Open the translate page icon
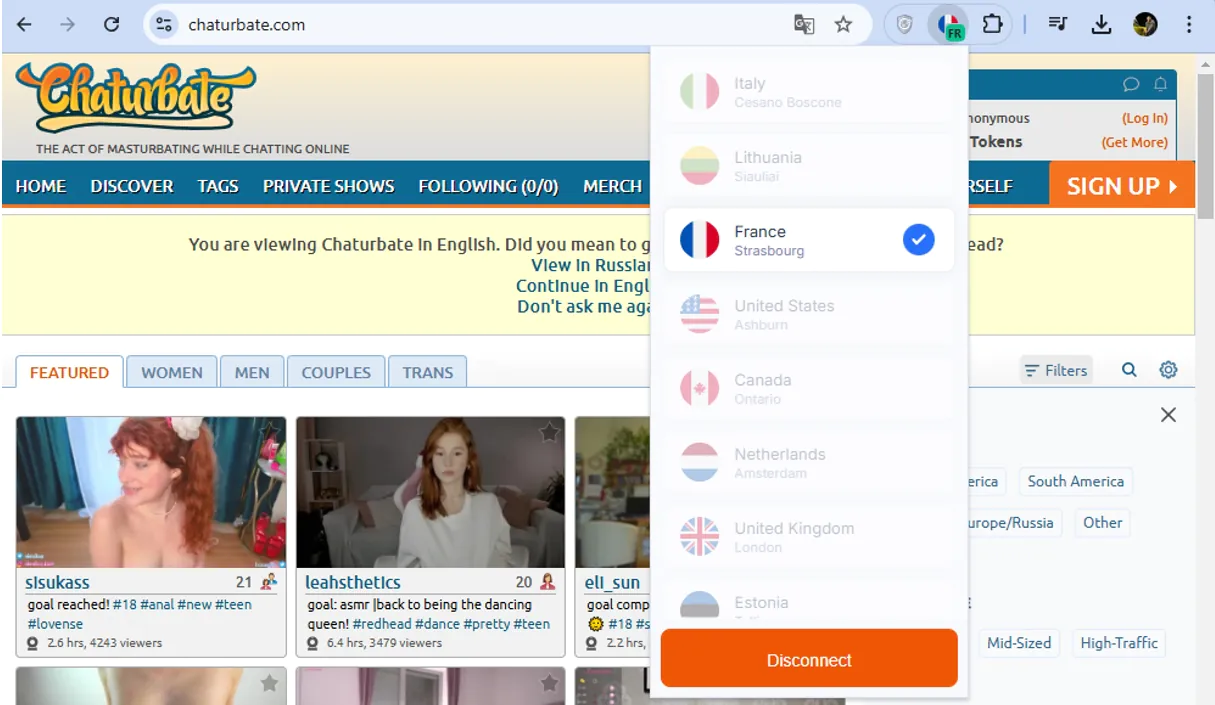Viewport: 1215px width, 705px height. coord(804,25)
